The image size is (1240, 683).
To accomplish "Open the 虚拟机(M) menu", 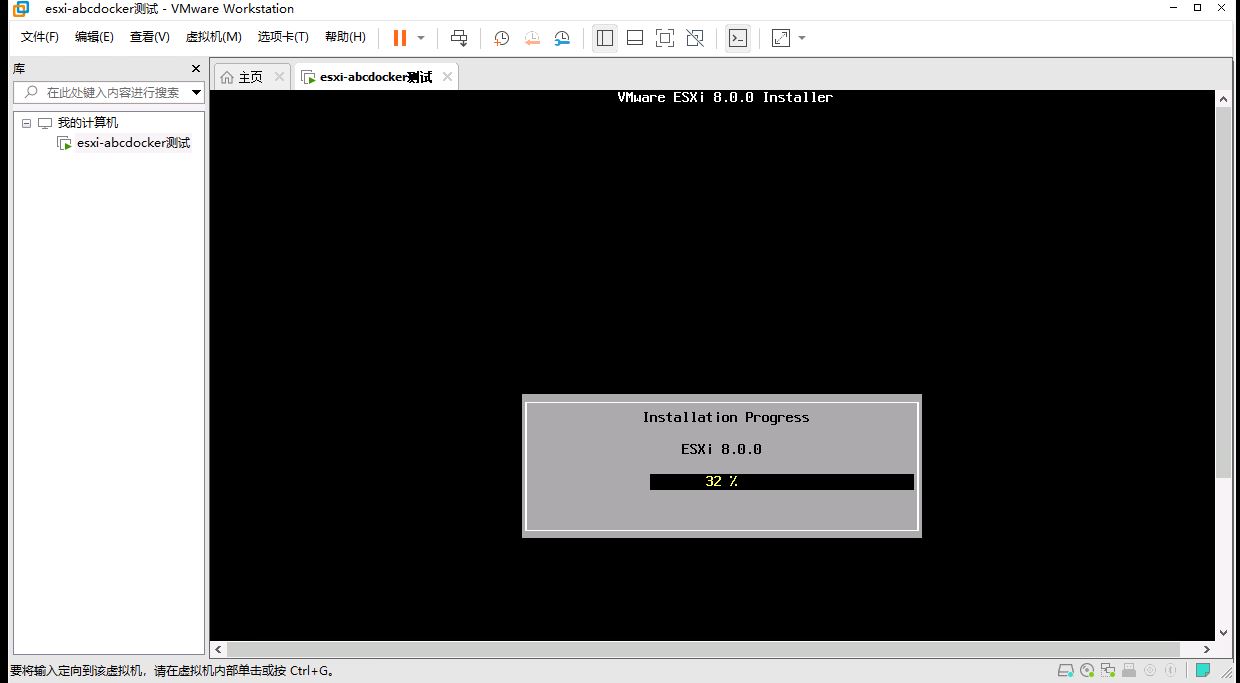I will 213,37.
